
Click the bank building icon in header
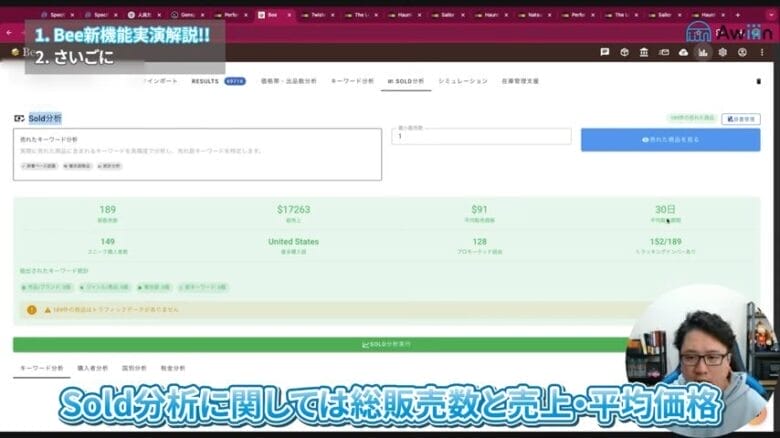645,52
